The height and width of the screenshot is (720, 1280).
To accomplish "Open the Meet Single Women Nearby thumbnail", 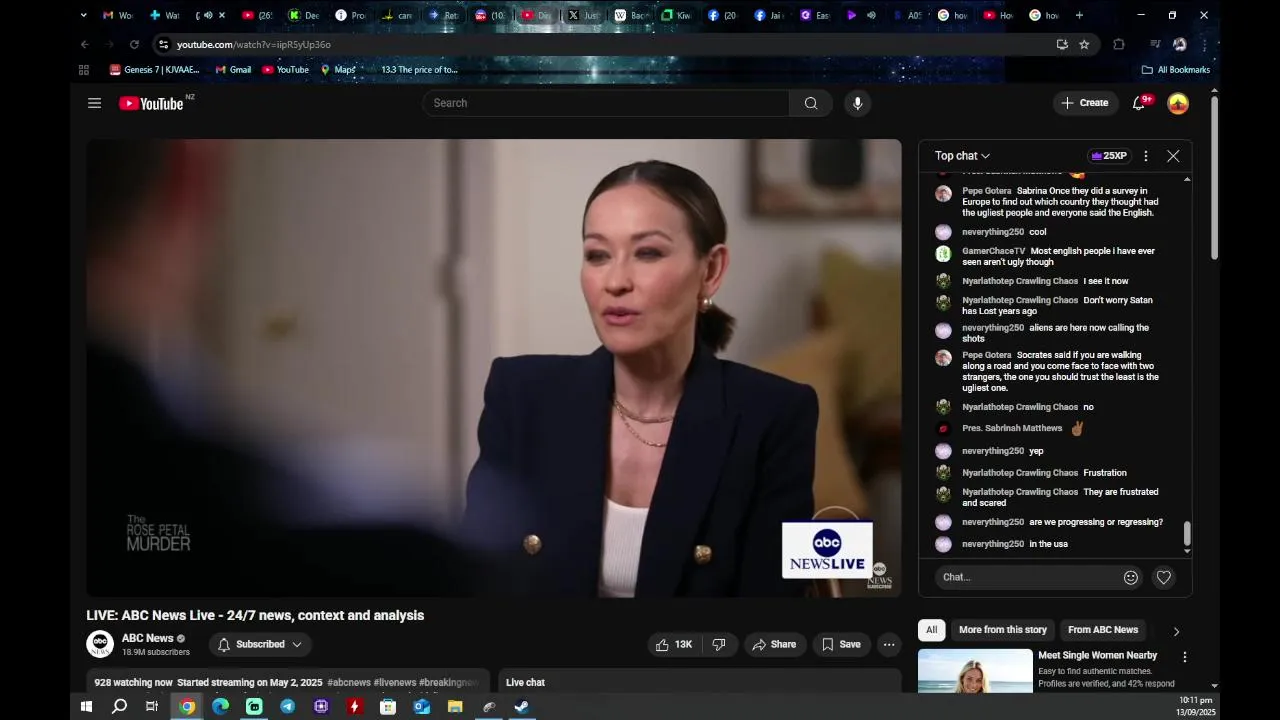I will pyautogui.click(x=975, y=671).
